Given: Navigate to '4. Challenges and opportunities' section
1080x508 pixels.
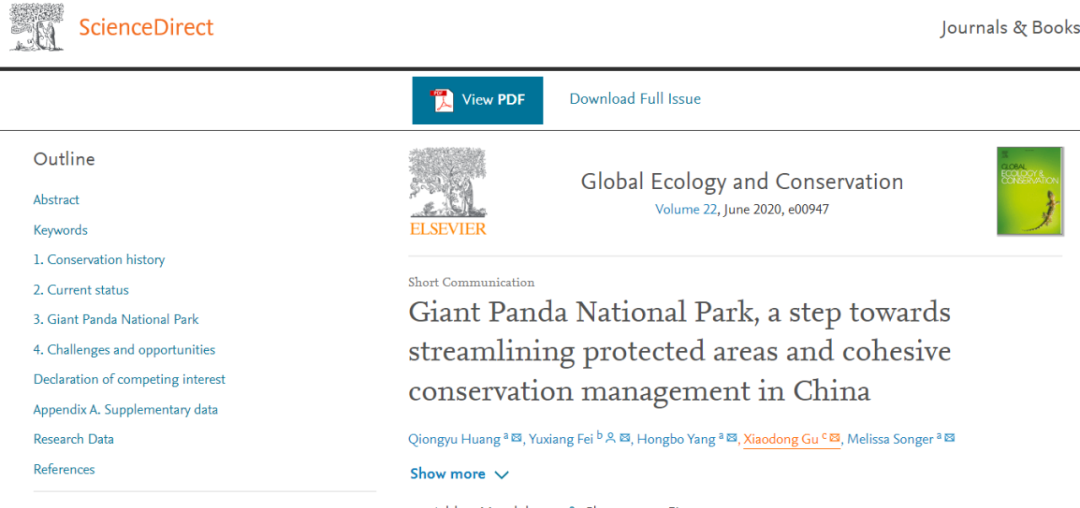Looking at the screenshot, I should tap(124, 350).
